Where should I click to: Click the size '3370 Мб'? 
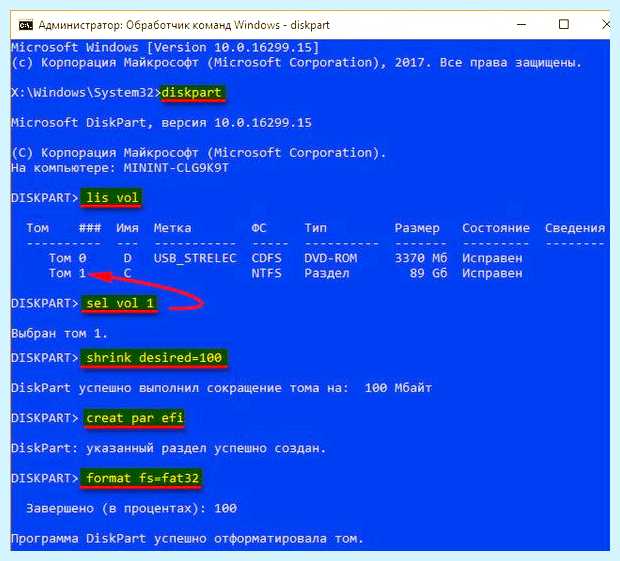421,258
